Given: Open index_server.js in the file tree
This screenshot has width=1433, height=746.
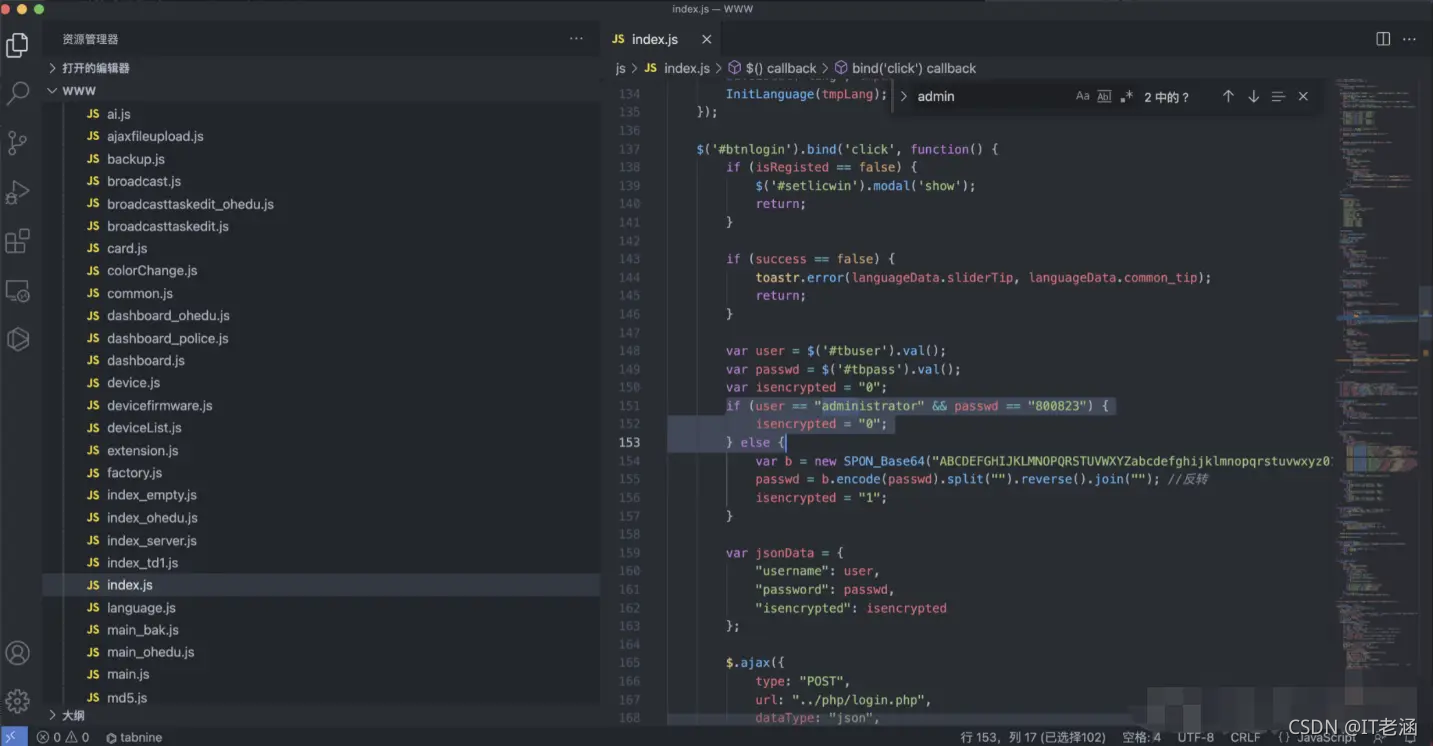Looking at the screenshot, I should 152,540.
